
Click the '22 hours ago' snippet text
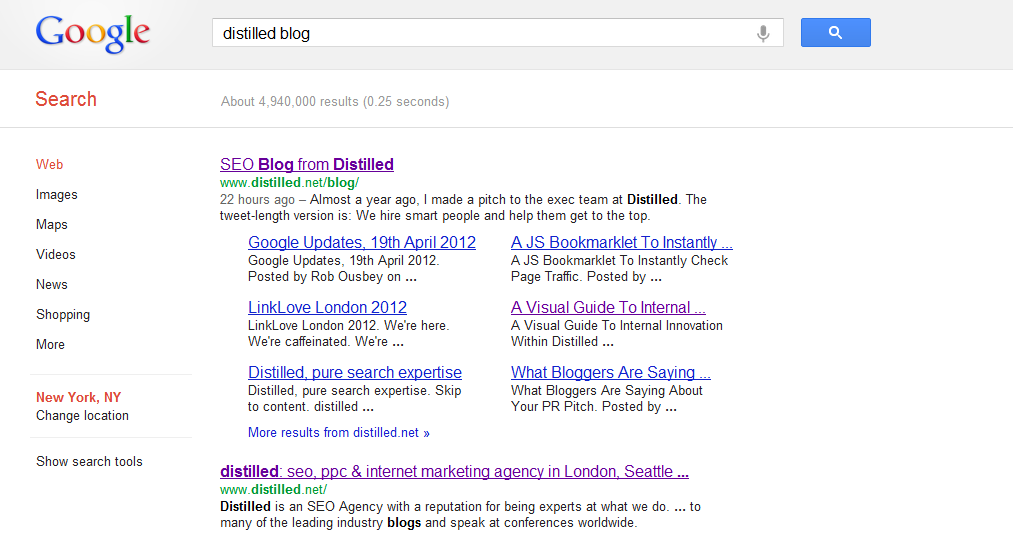click(x=257, y=200)
